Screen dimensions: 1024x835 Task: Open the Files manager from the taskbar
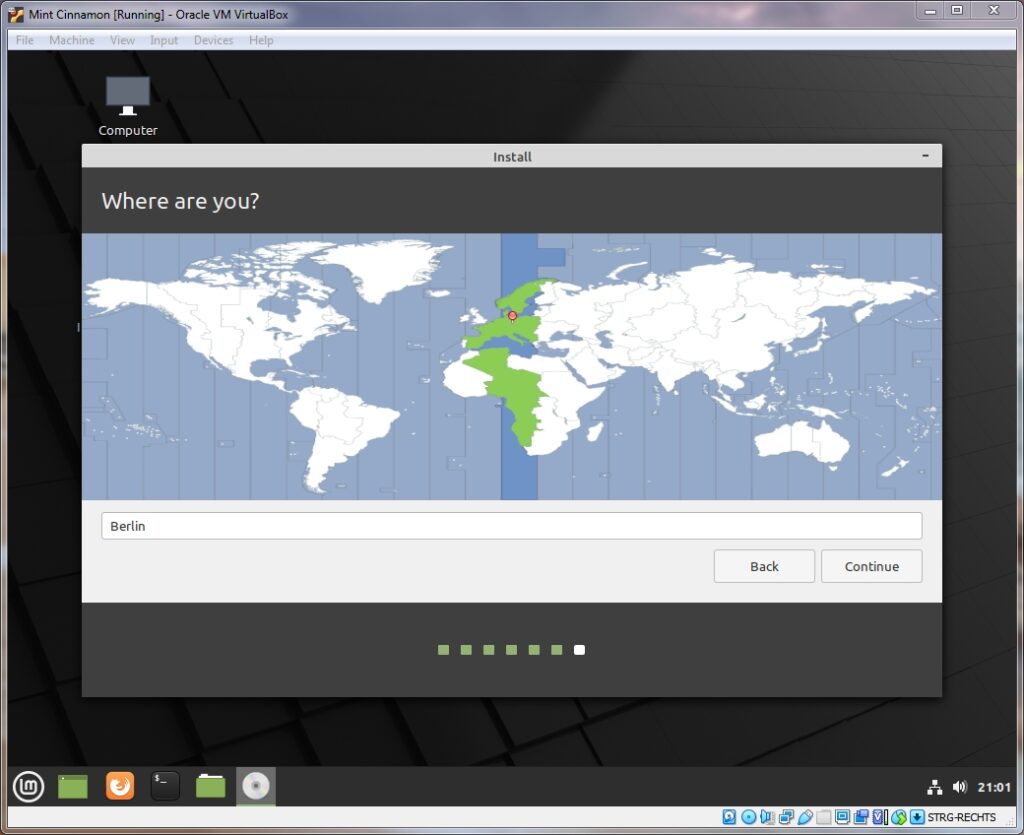pyautogui.click(x=210, y=787)
